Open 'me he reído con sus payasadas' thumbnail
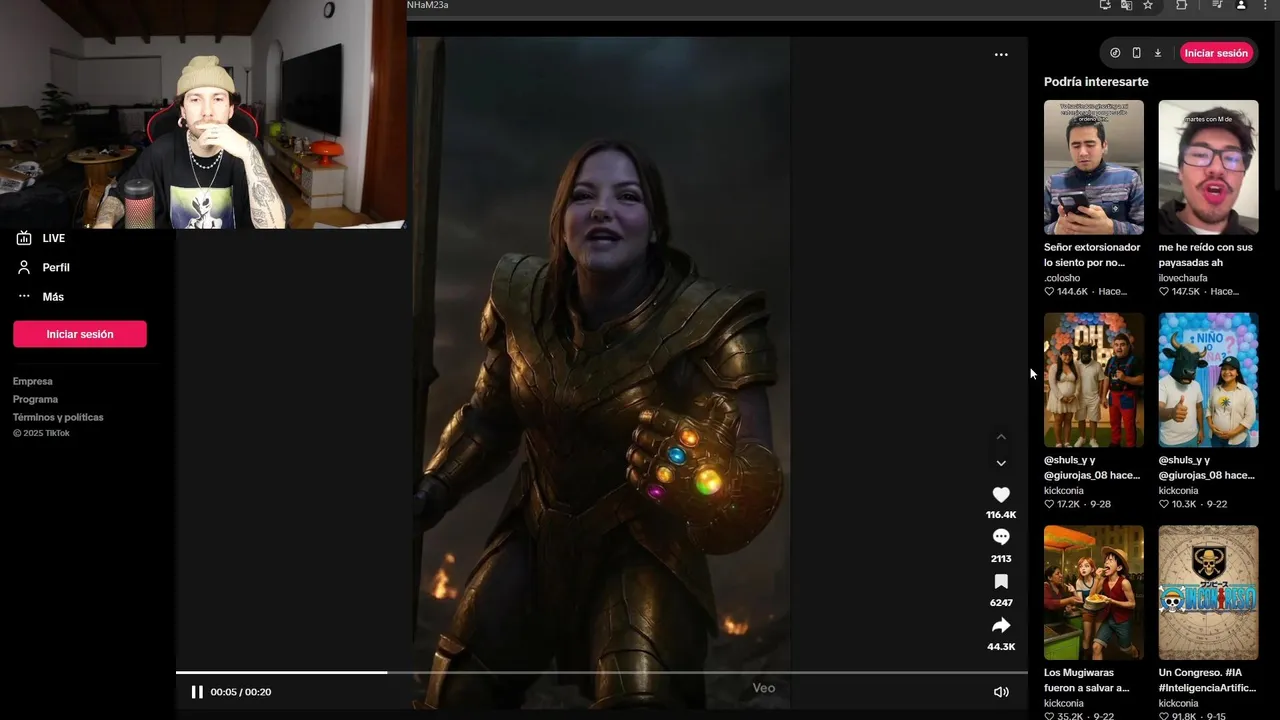This screenshot has width=1280, height=720. tap(1208, 167)
